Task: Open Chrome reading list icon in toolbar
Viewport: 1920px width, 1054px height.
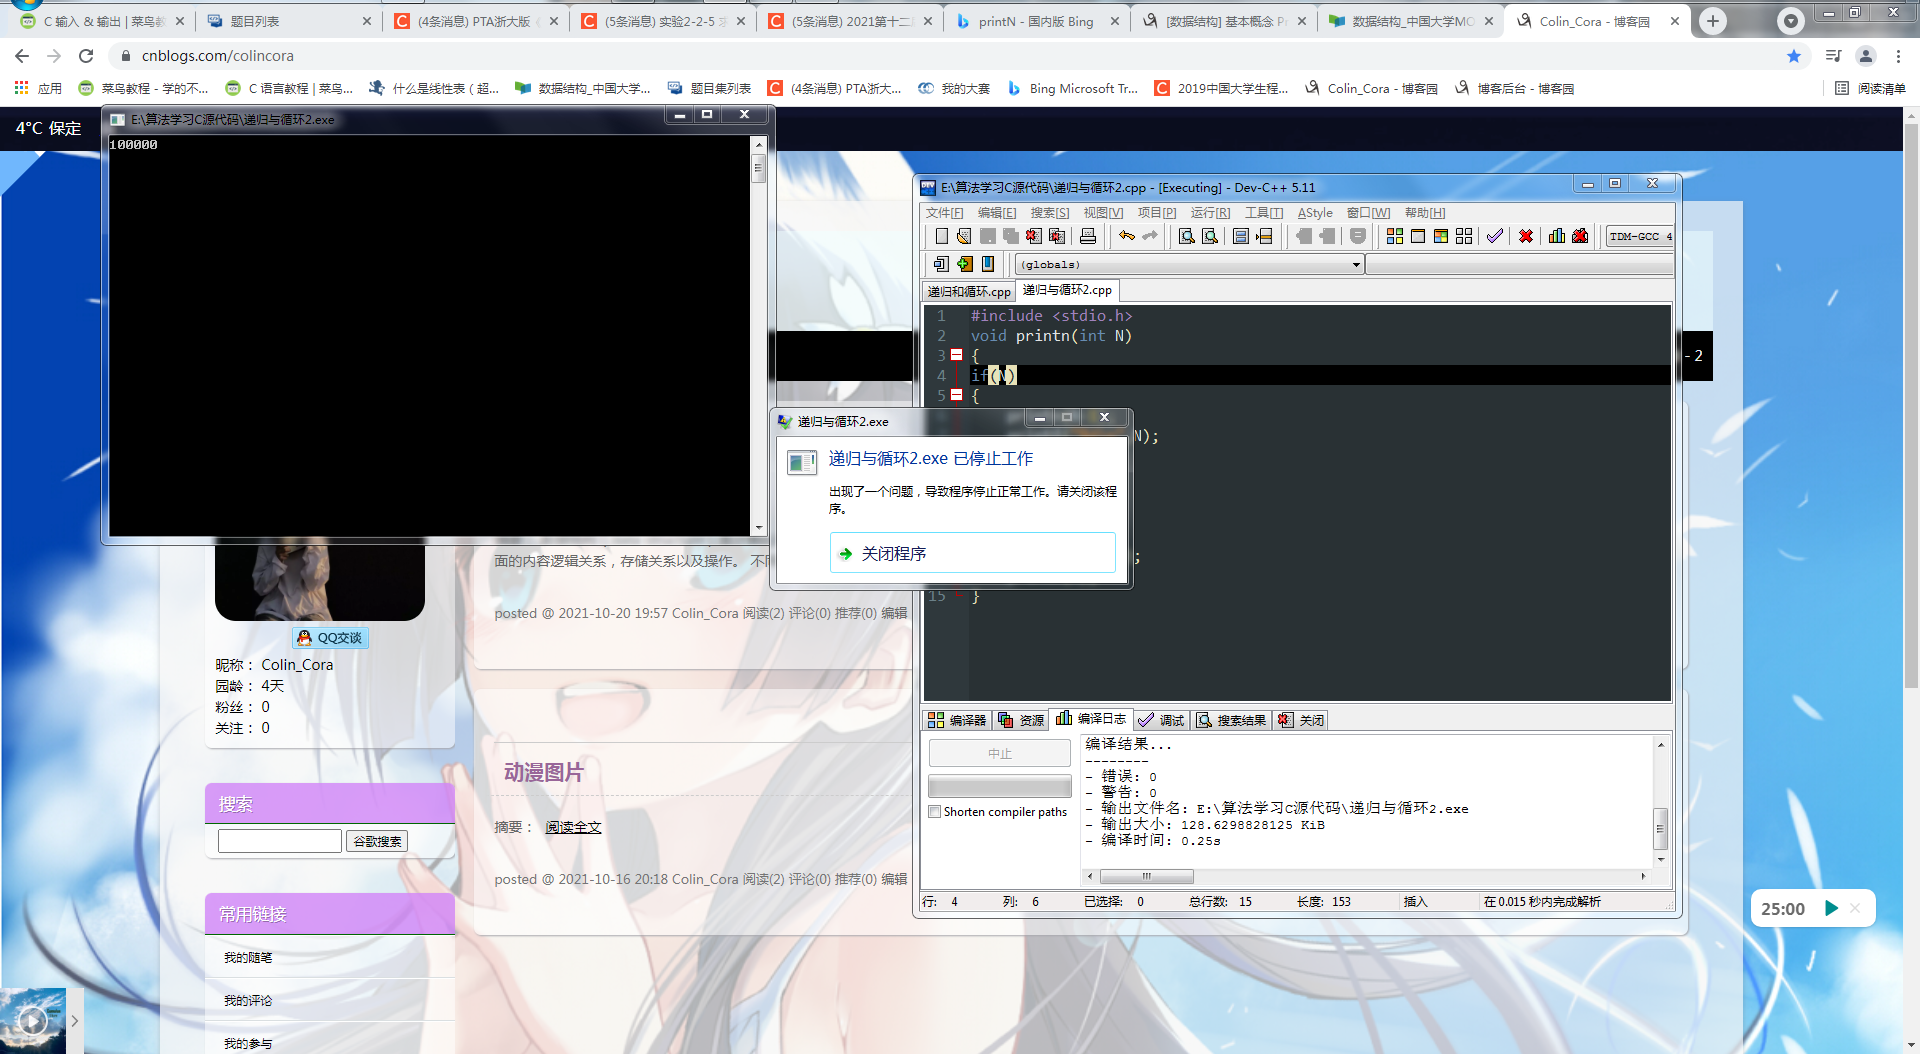Action: tap(1833, 56)
